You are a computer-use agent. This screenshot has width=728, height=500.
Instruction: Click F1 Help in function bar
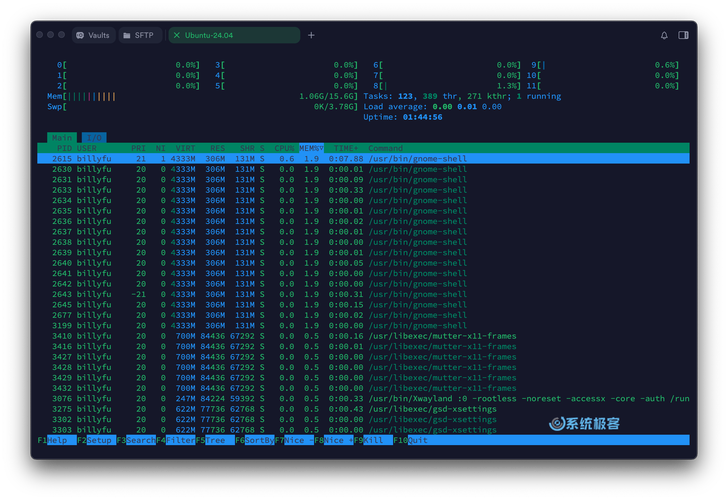pos(57,440)
